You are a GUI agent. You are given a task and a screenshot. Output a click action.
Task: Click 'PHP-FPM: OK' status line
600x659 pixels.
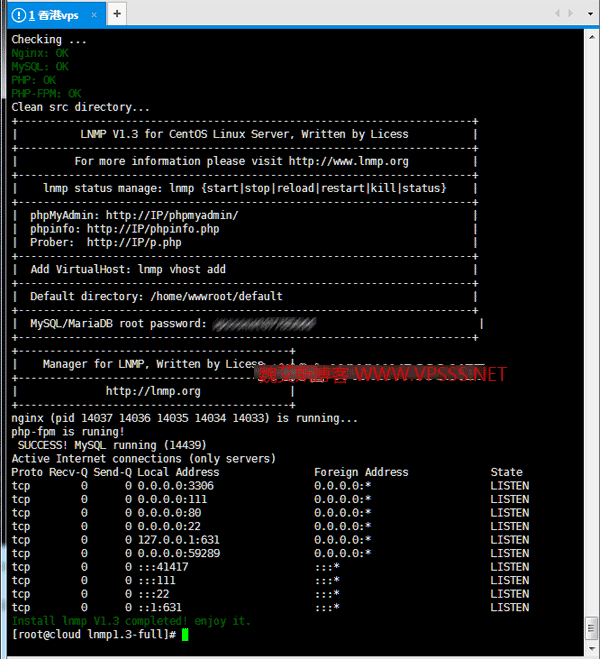(x=46, y=94)
